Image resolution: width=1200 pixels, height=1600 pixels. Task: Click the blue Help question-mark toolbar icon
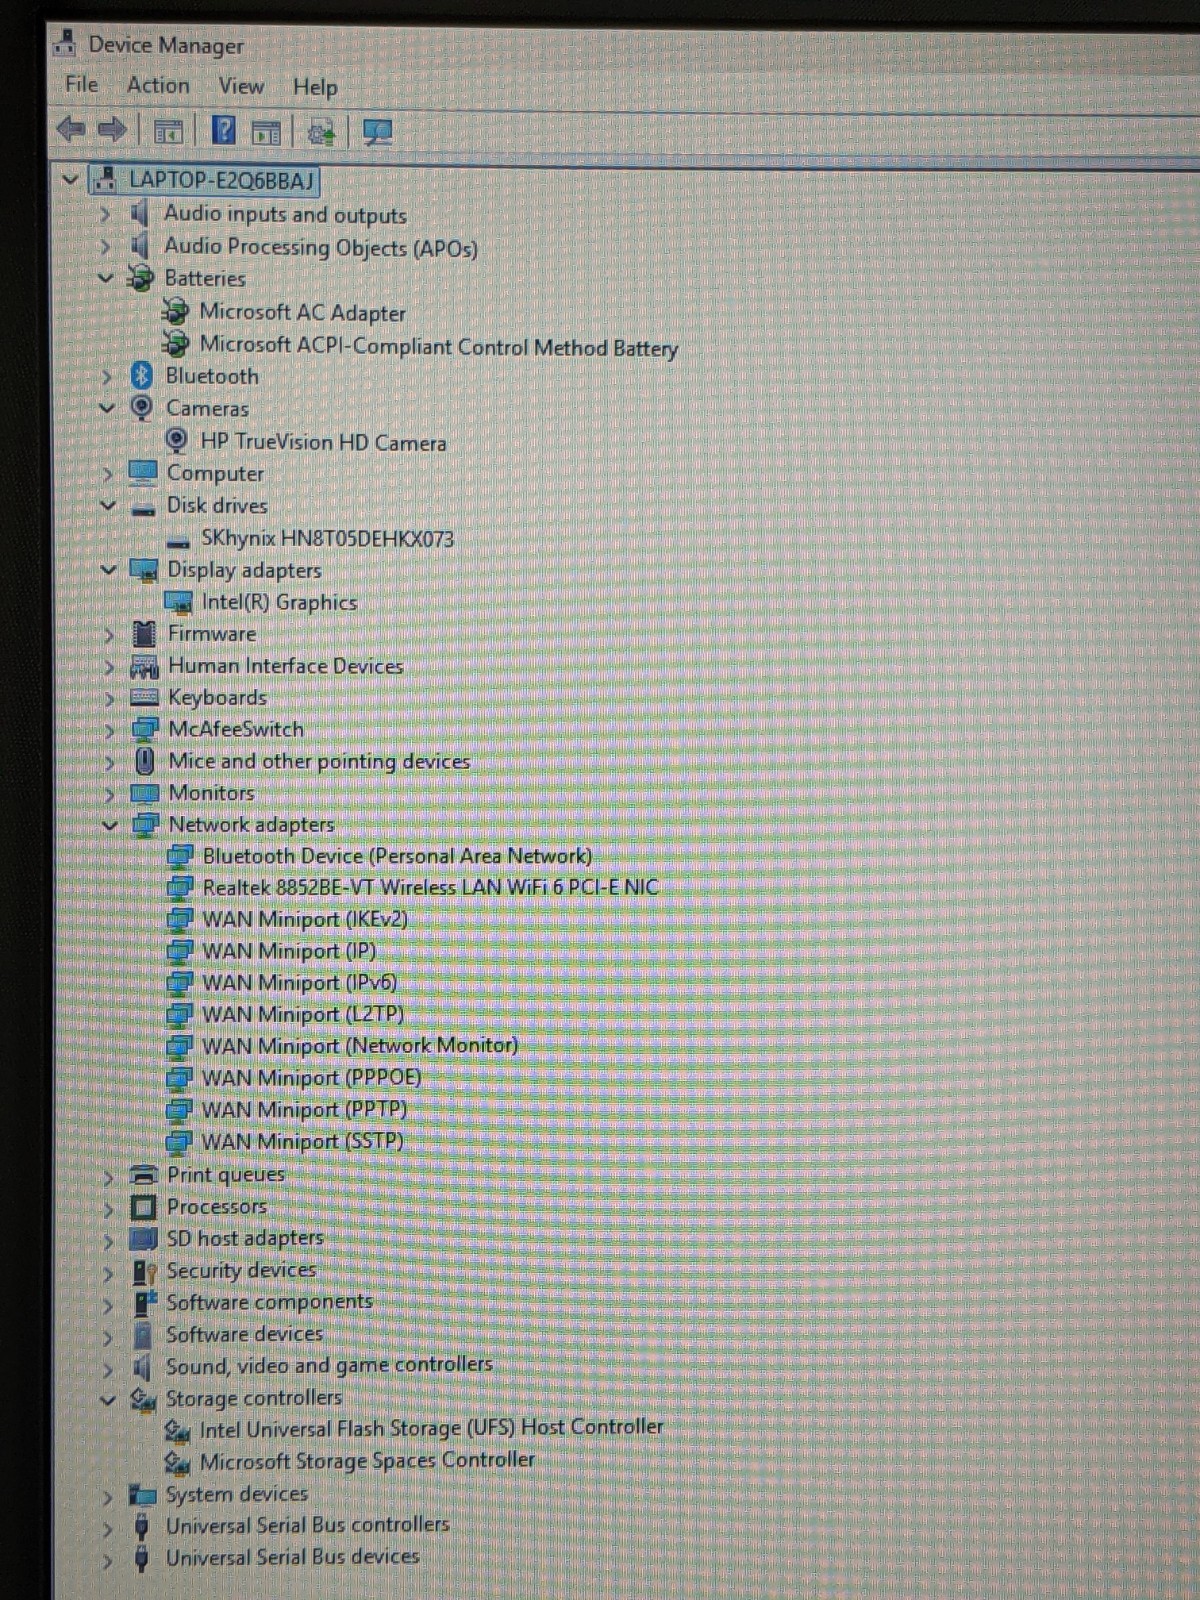224,131
